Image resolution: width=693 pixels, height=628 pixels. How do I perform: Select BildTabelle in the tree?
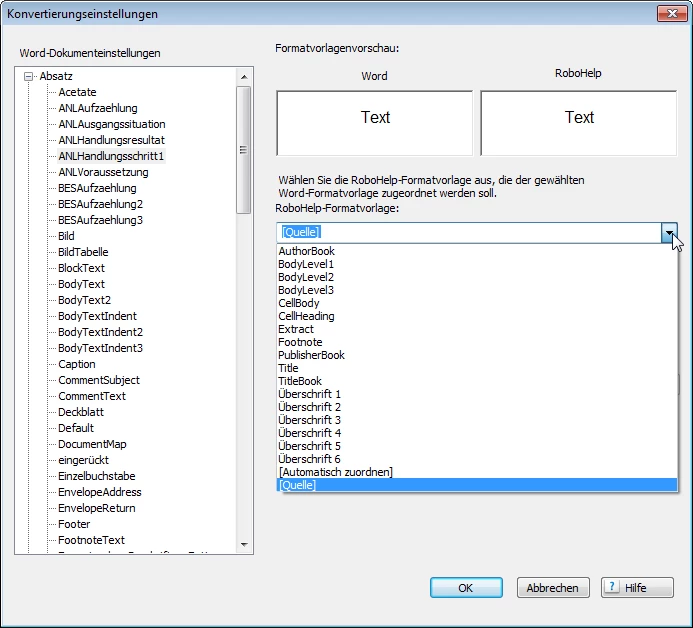click(83, 252)
